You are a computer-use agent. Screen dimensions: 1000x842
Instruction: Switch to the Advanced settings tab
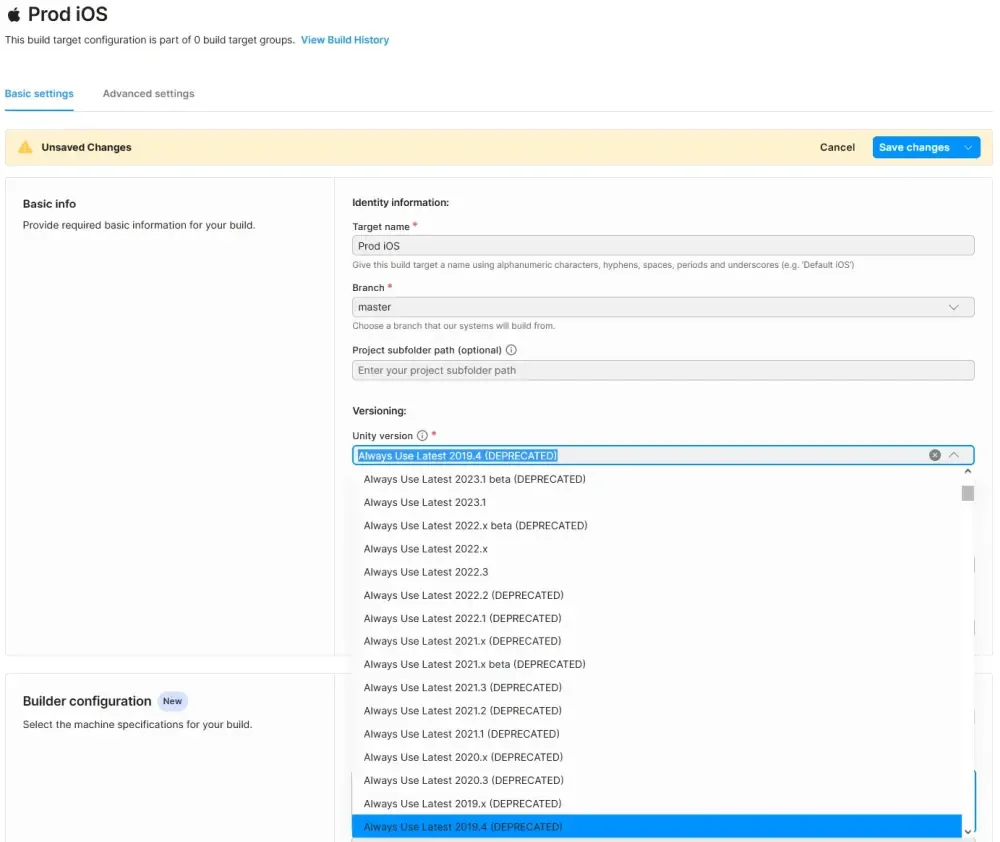coord(148,93)
